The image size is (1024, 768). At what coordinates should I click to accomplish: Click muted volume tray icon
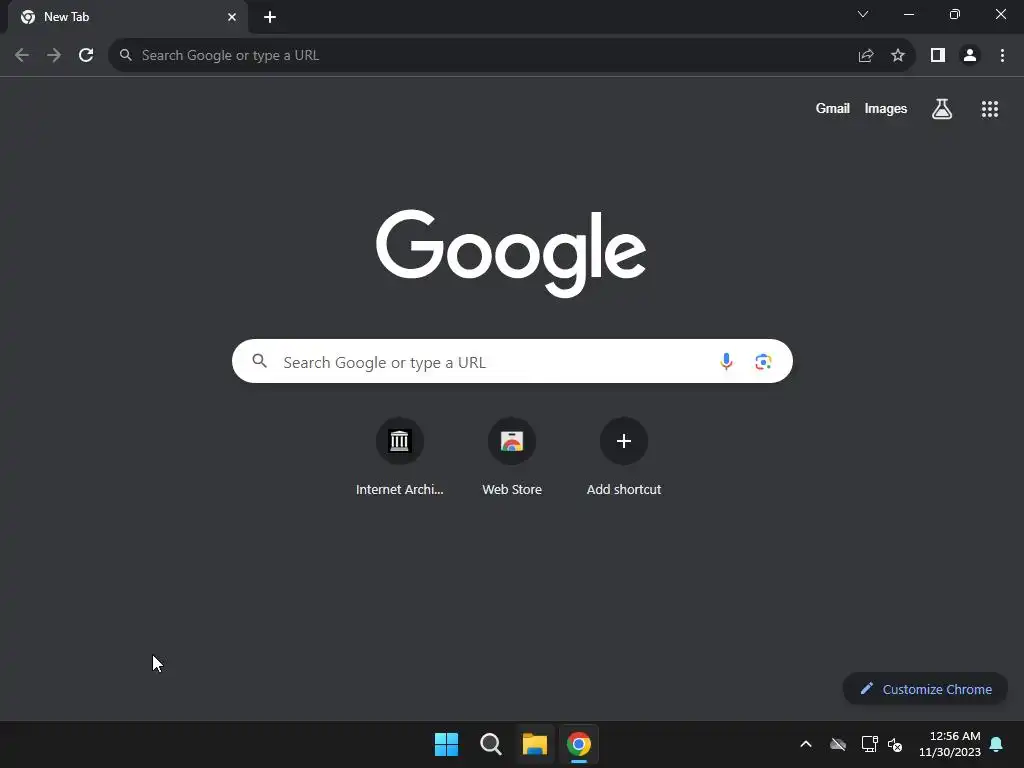895,744
